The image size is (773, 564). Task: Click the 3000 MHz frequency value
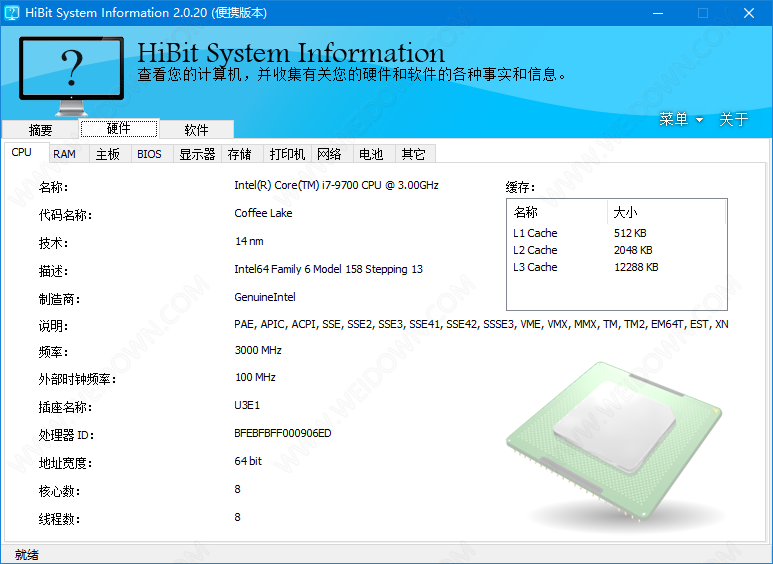click(x=258, y=351)
